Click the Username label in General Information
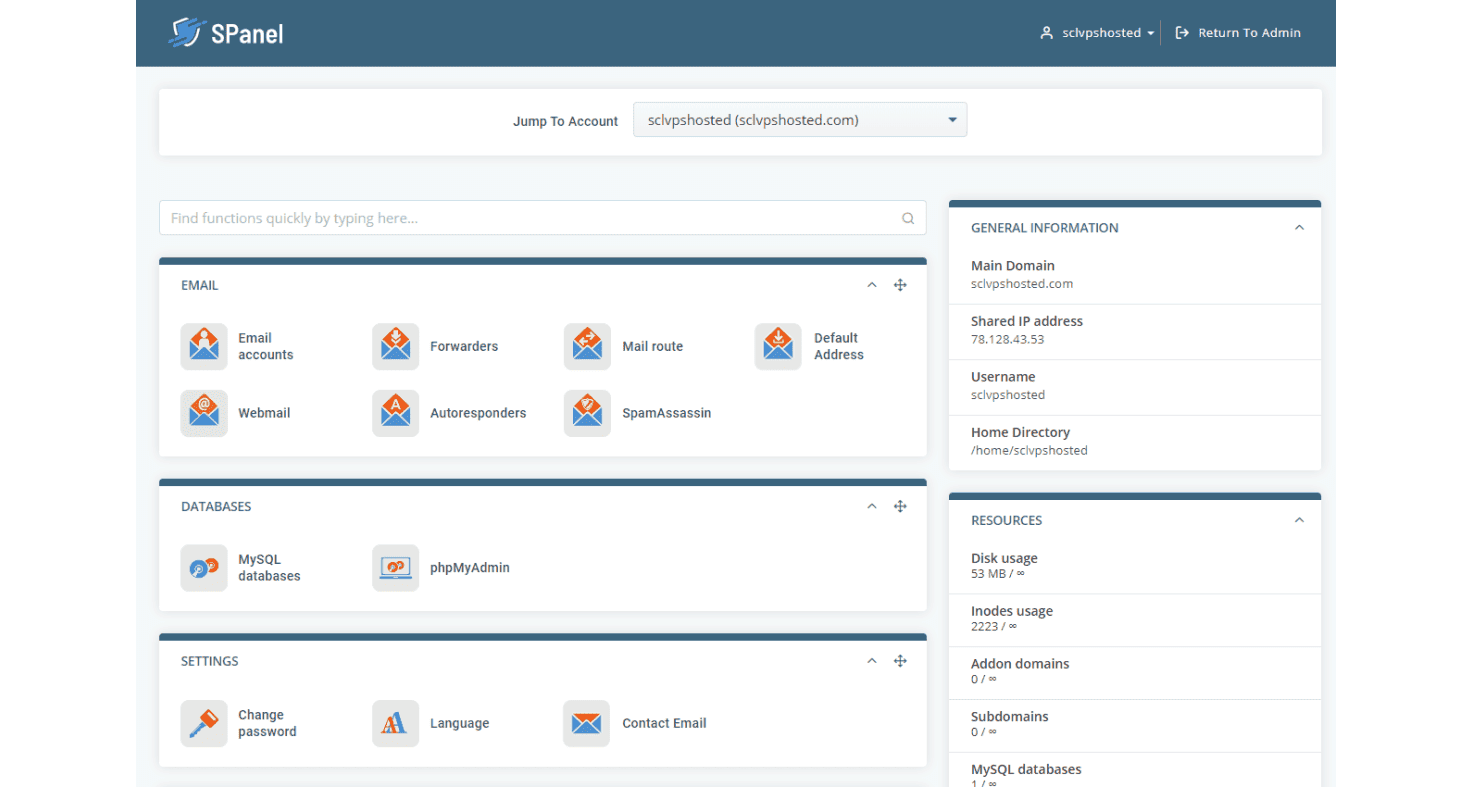Image resolution: width=1472 pixels, height=787 pixels. pyautogui.click(x=1003, y=377)
